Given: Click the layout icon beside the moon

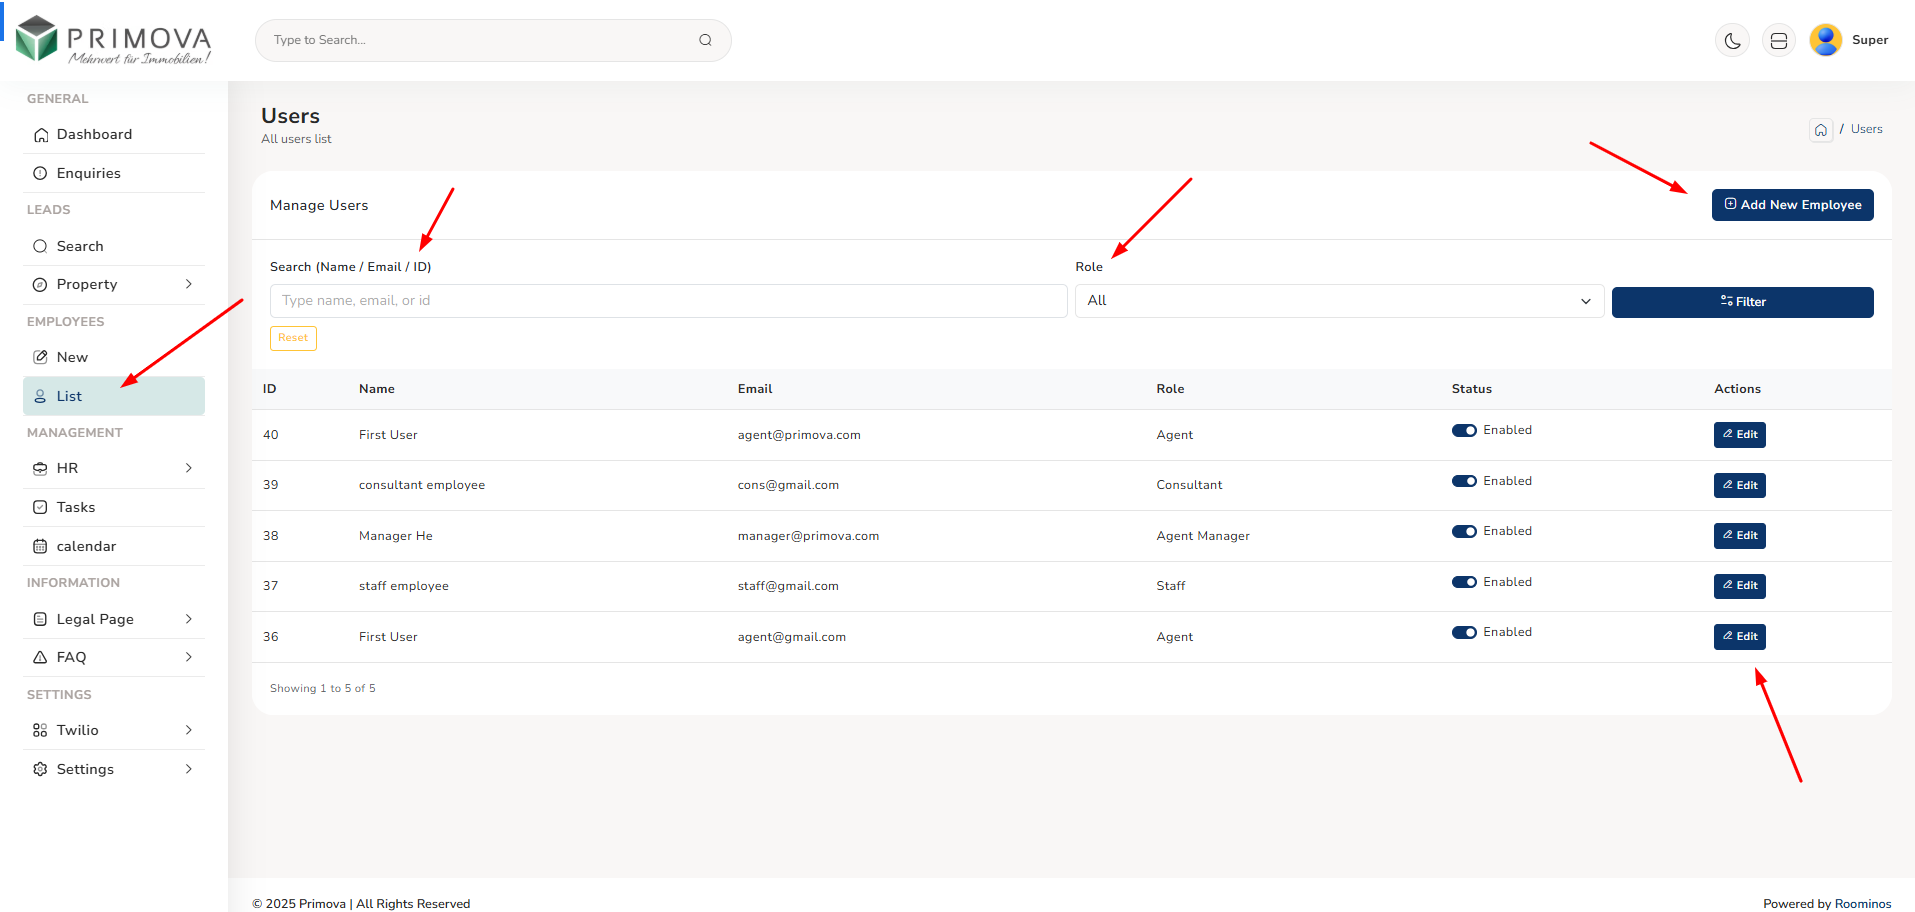Looking at the screenshot, I should click(x=1778, y=41).
